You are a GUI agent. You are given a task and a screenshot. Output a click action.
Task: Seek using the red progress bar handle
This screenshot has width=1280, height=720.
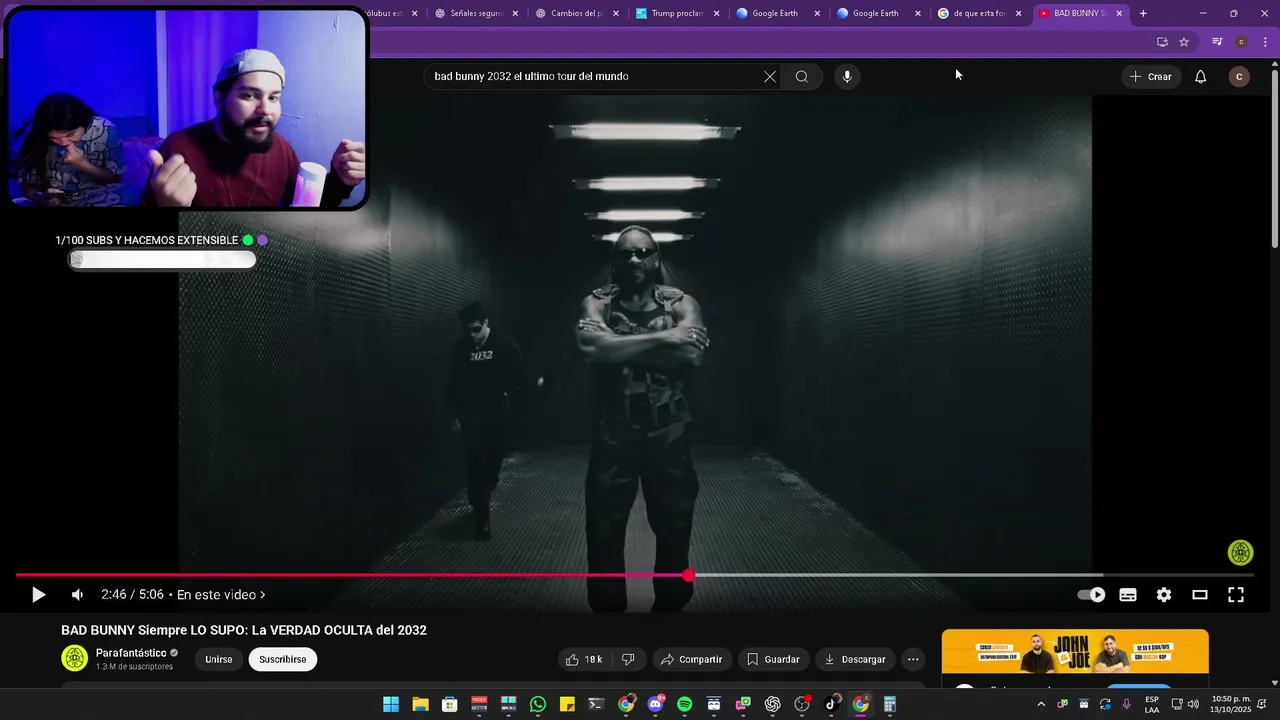[x=689, y=575]
